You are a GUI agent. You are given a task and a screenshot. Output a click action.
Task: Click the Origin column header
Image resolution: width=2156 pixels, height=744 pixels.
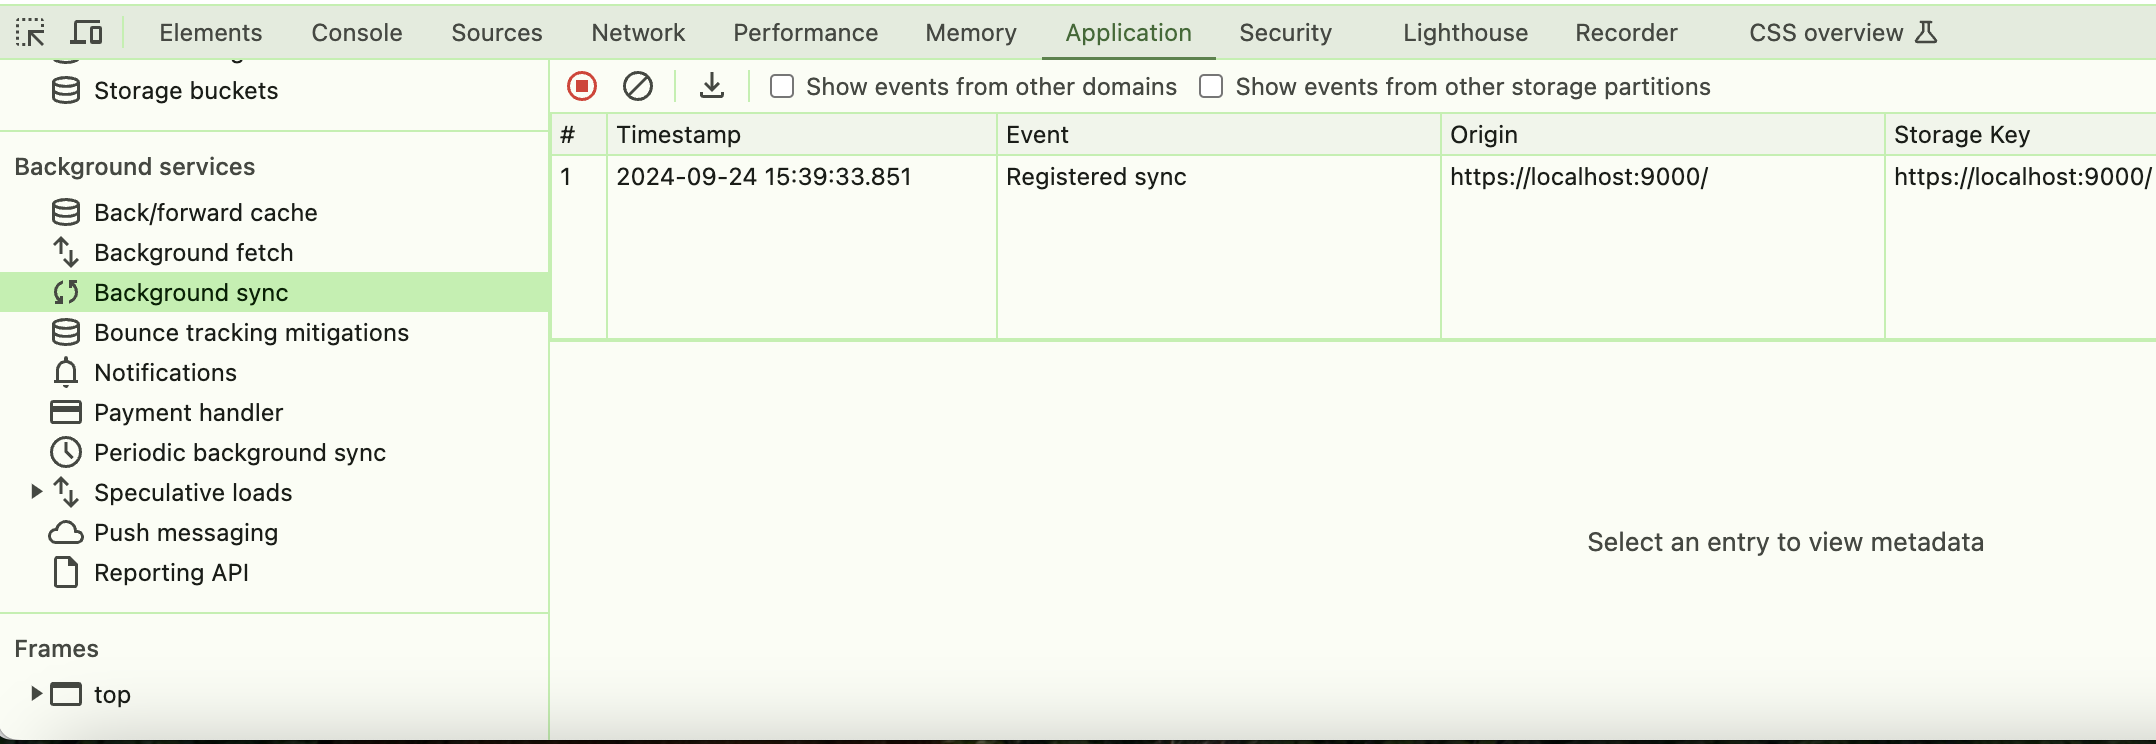(1662, 135)
